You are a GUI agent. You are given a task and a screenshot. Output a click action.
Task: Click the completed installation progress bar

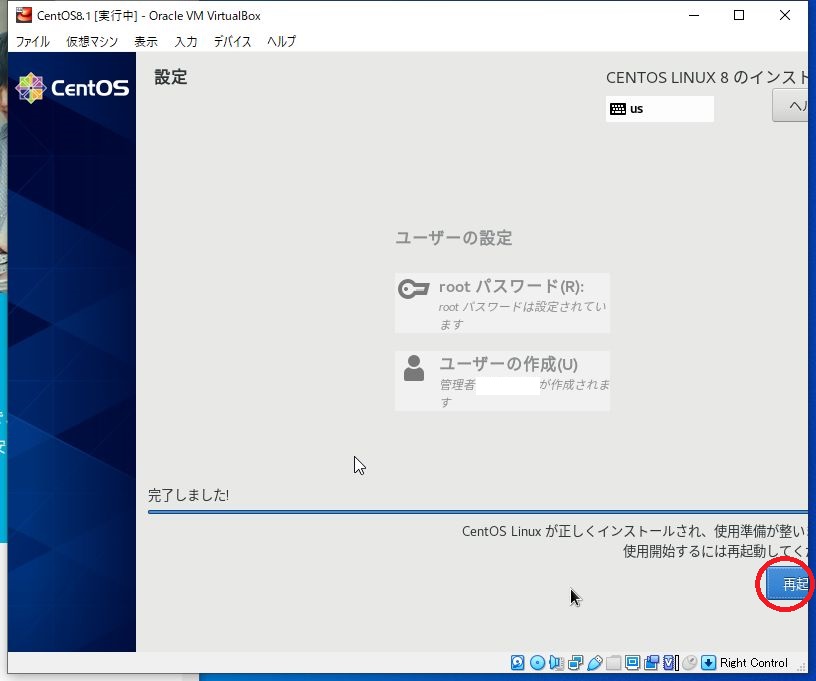[478, 512]
